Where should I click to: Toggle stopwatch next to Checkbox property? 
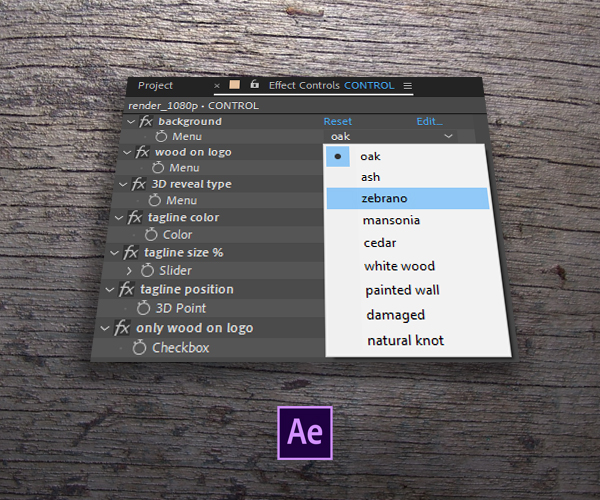click(139, 347)
